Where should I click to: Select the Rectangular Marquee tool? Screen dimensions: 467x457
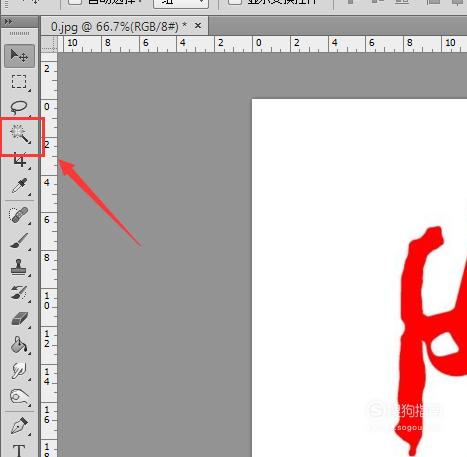coord(19,82)
